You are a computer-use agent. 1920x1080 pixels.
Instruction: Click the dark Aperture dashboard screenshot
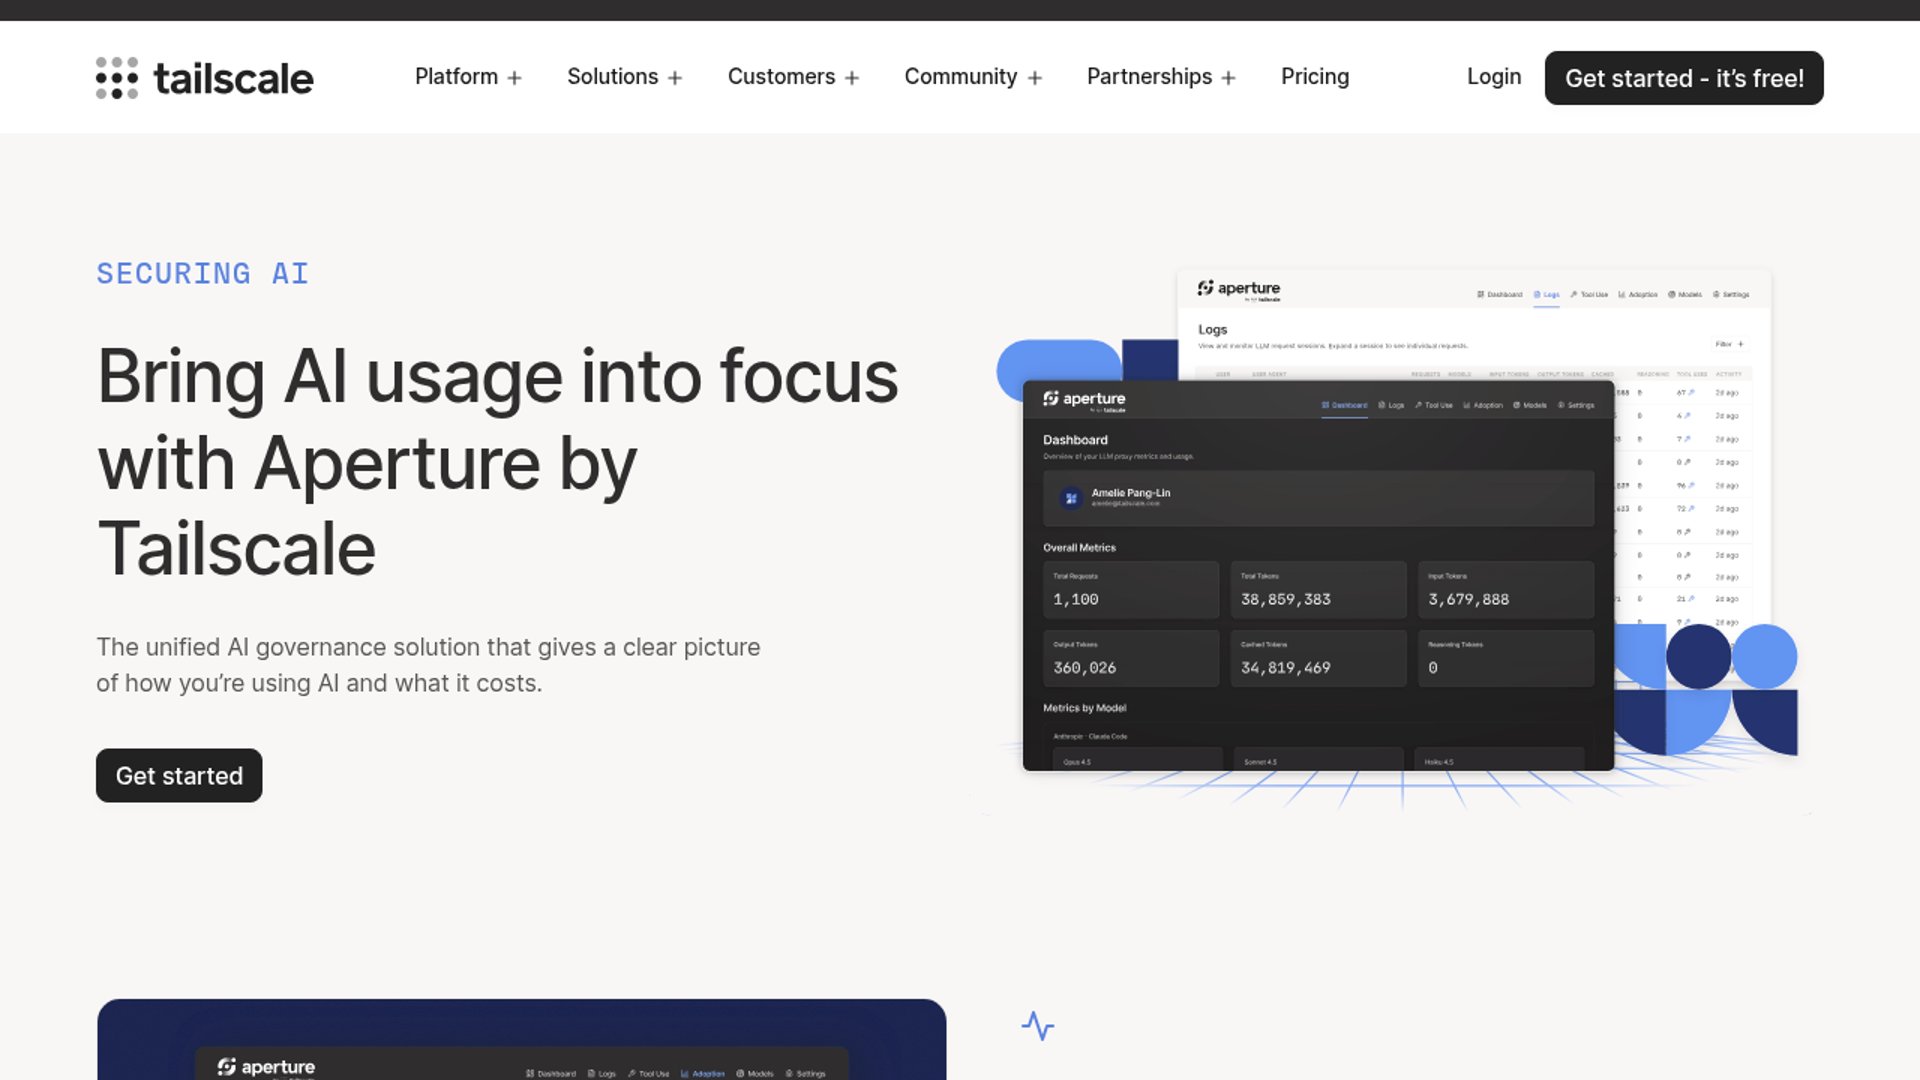click(x=1318, y=575)
